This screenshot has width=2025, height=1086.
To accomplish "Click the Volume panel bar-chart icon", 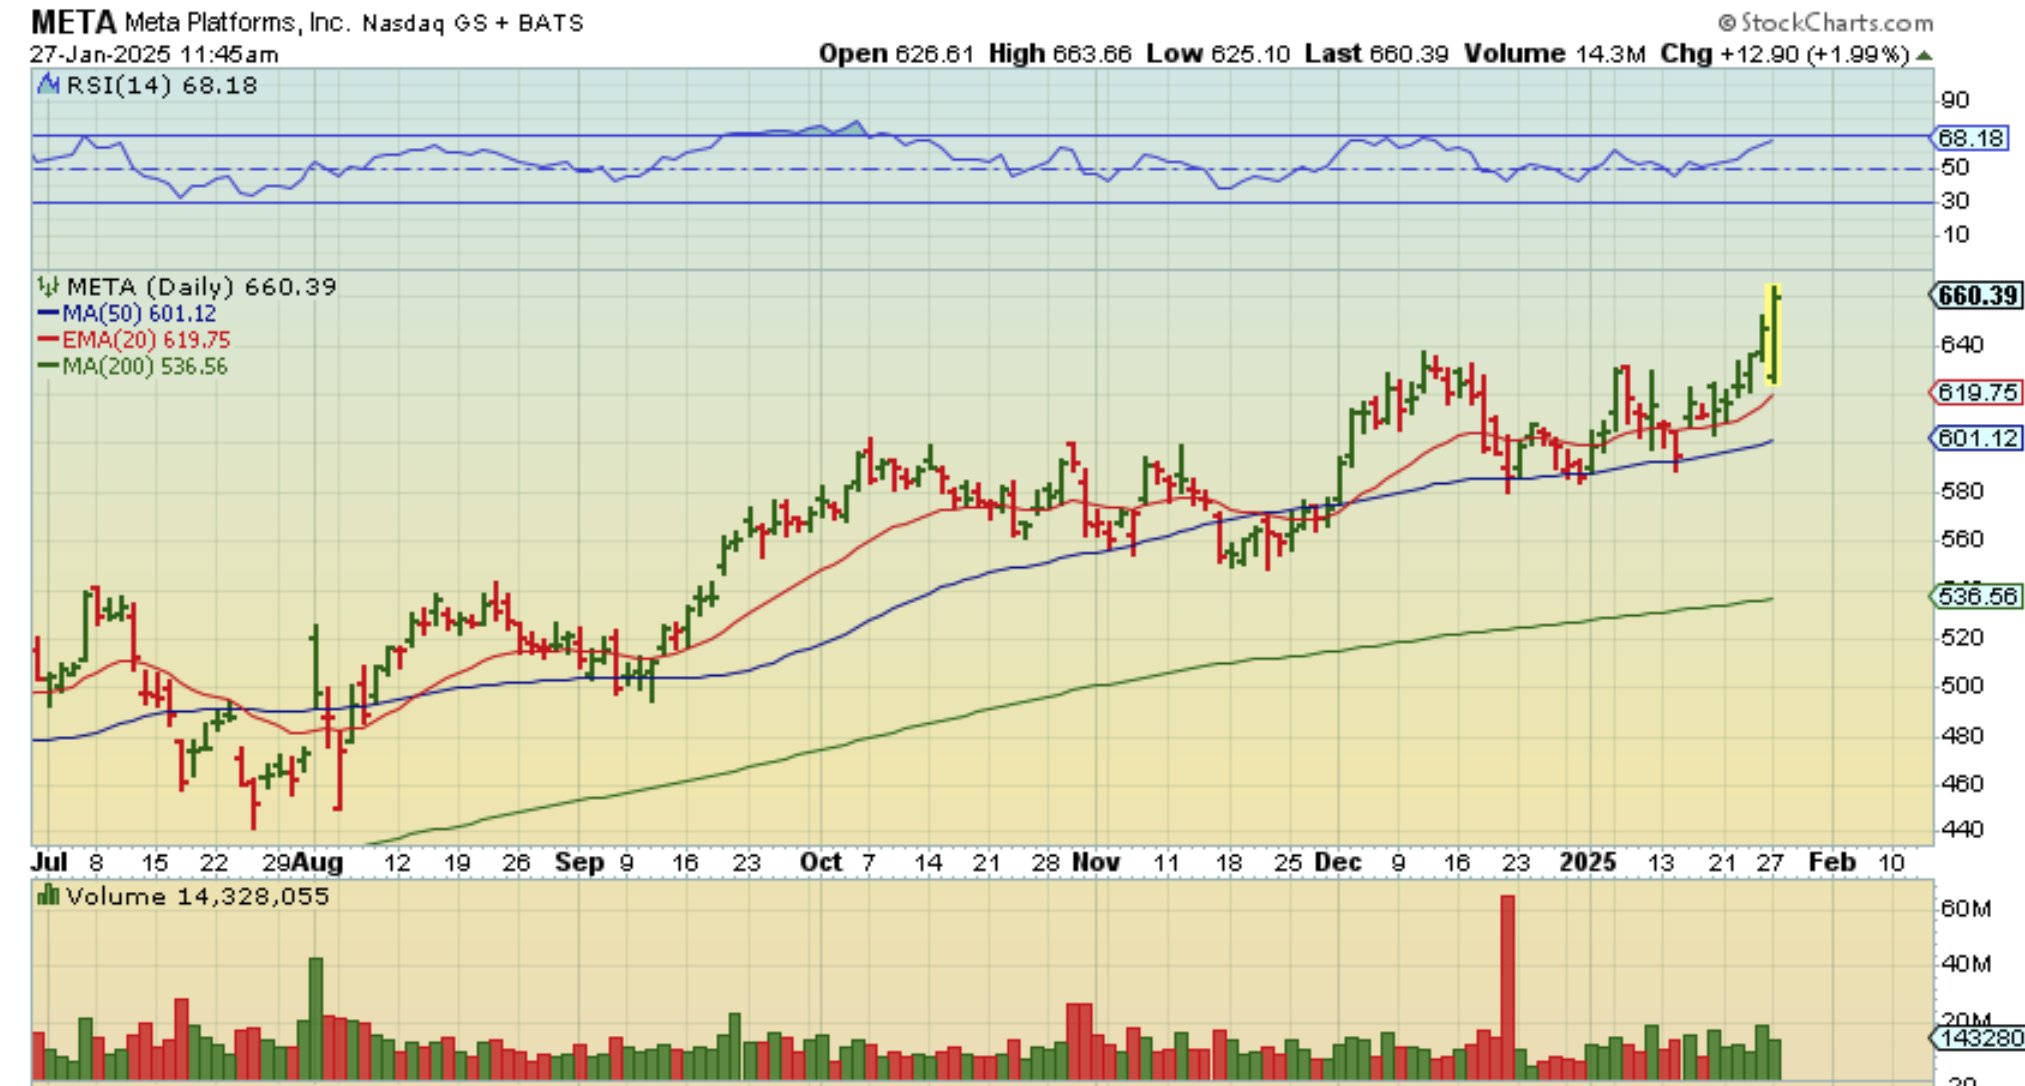I will [x=48, y=896].
